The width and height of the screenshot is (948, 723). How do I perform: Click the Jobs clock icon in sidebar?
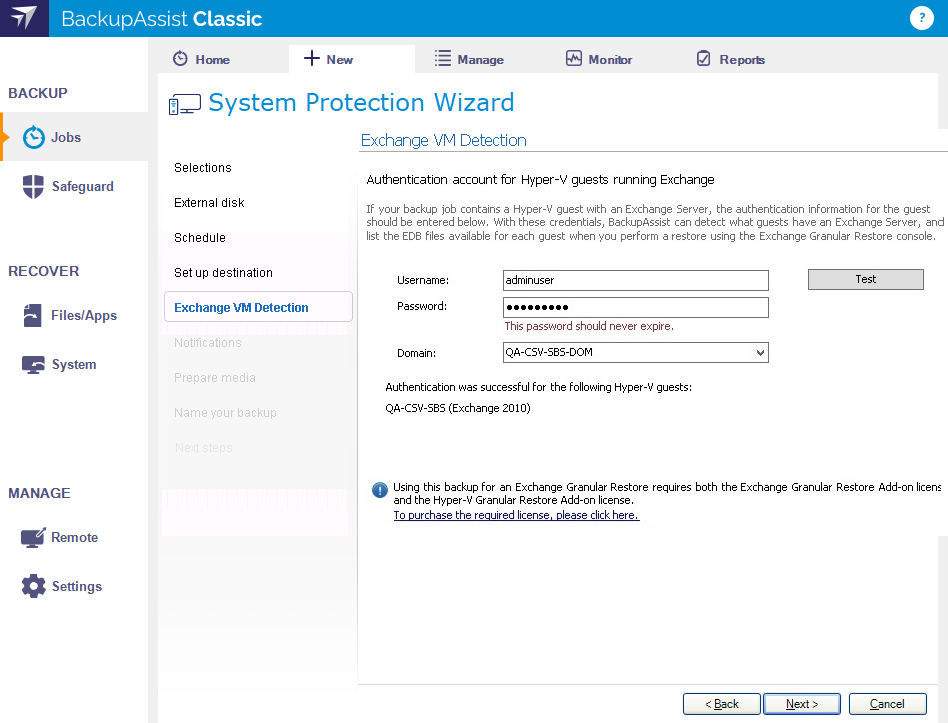point(34,137)
